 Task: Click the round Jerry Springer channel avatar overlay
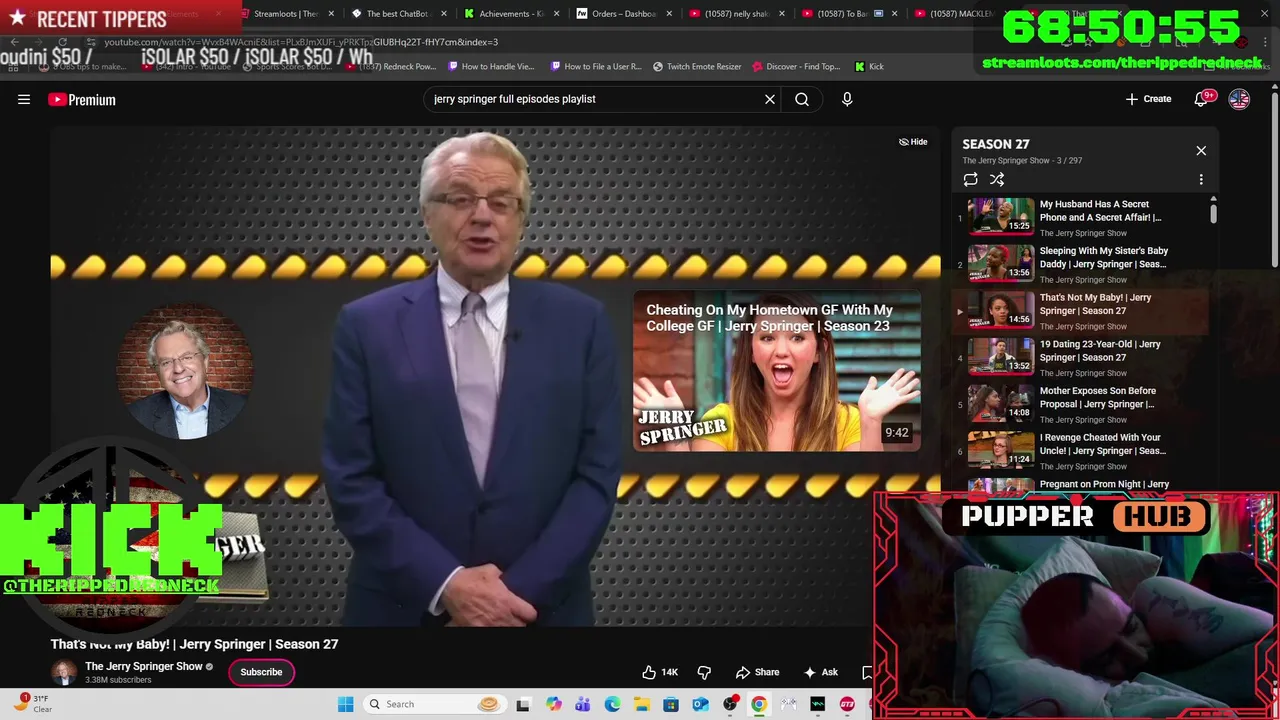pos(184,370)
